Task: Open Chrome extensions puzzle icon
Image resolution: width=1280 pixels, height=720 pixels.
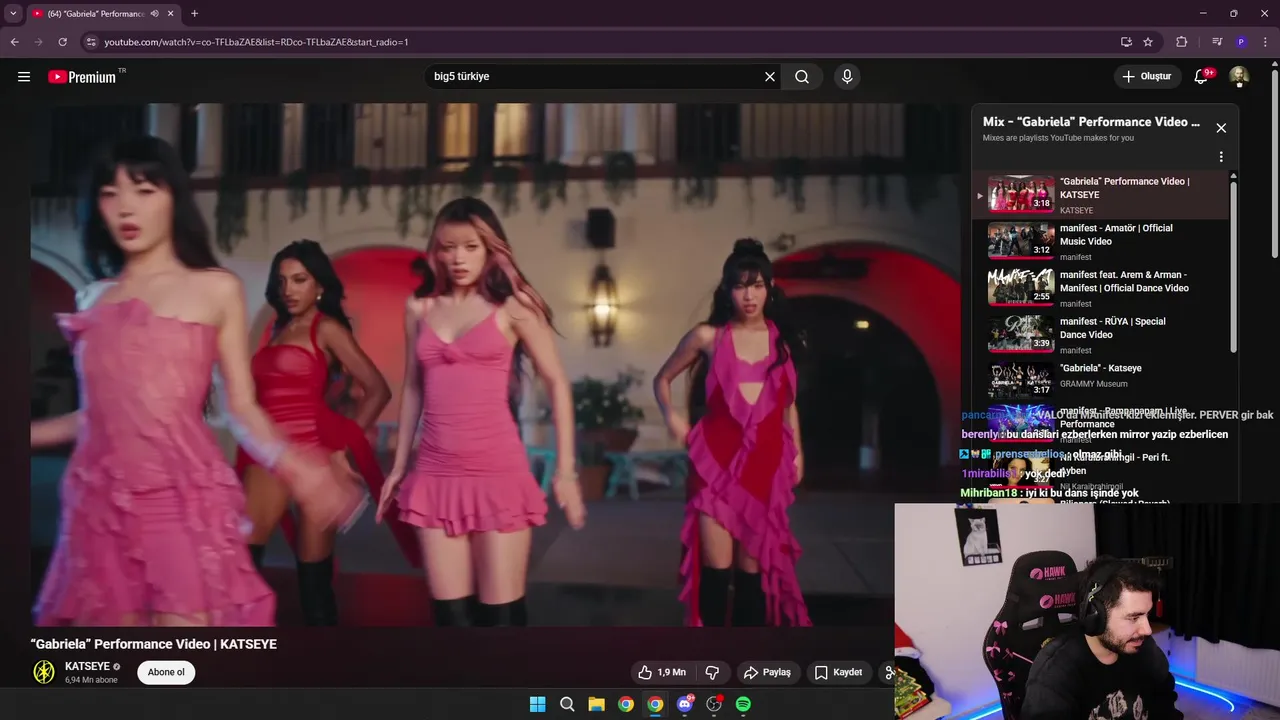Action: click(x=1182, y=42)
